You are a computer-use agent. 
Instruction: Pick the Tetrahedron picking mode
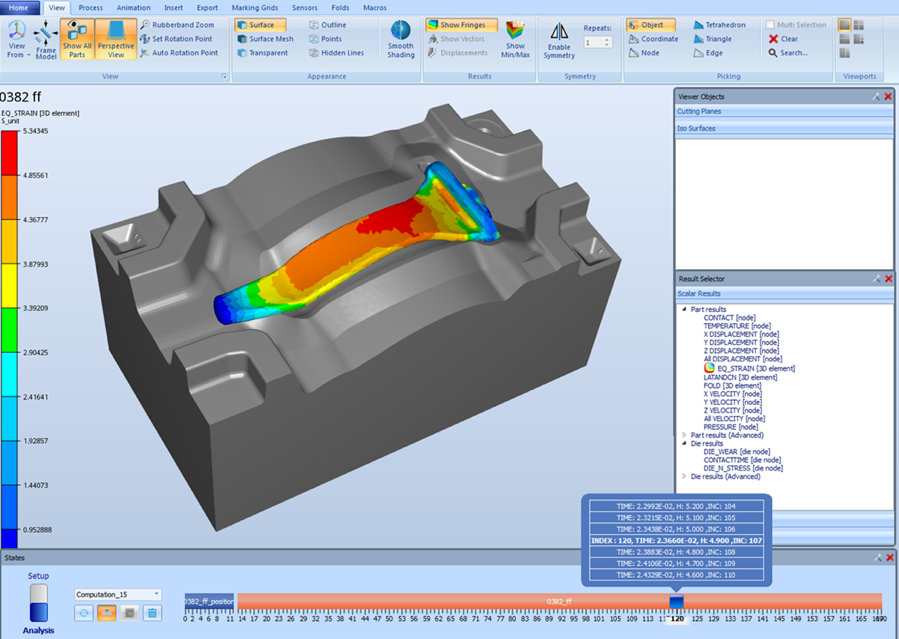[725, 25]
